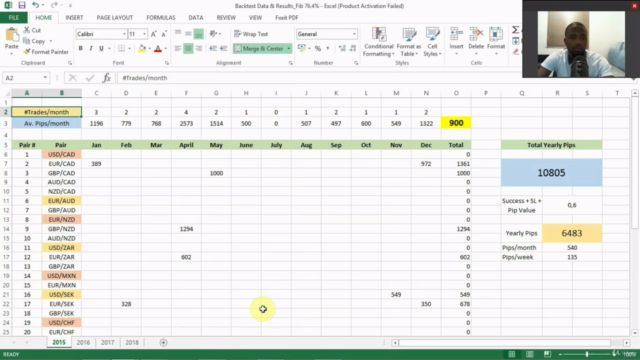Switch to the PAGE LAYOUT ribbon tab
The height and width of the screenshot is (360, 640).
click(115, 18)
